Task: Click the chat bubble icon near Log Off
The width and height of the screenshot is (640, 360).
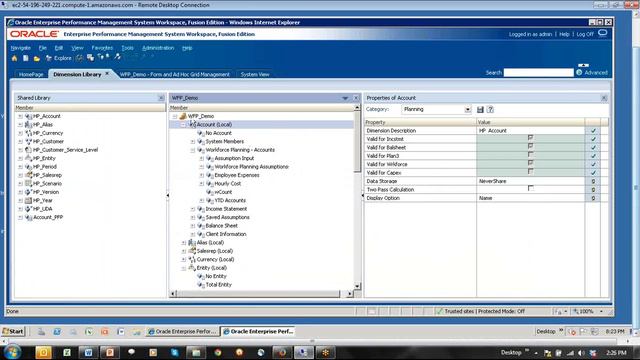Action: click(x=602, y=34)
